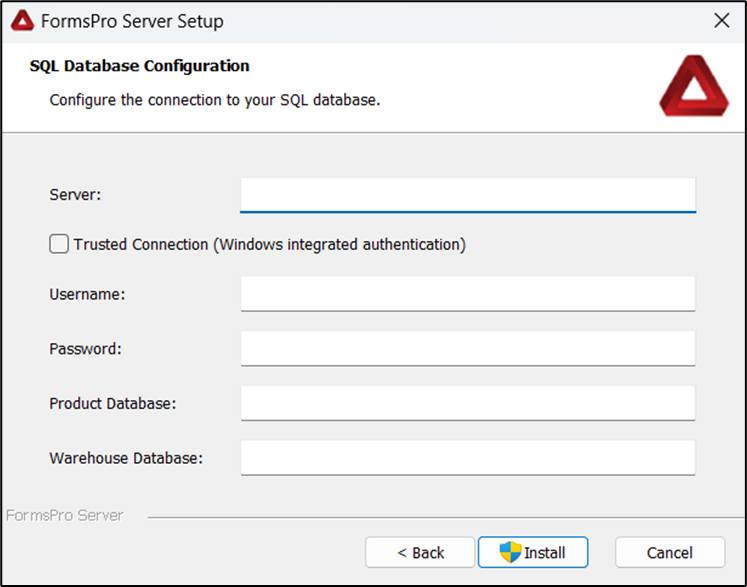Place cursor in Warehouse Database field

click(x=467, y=458)
